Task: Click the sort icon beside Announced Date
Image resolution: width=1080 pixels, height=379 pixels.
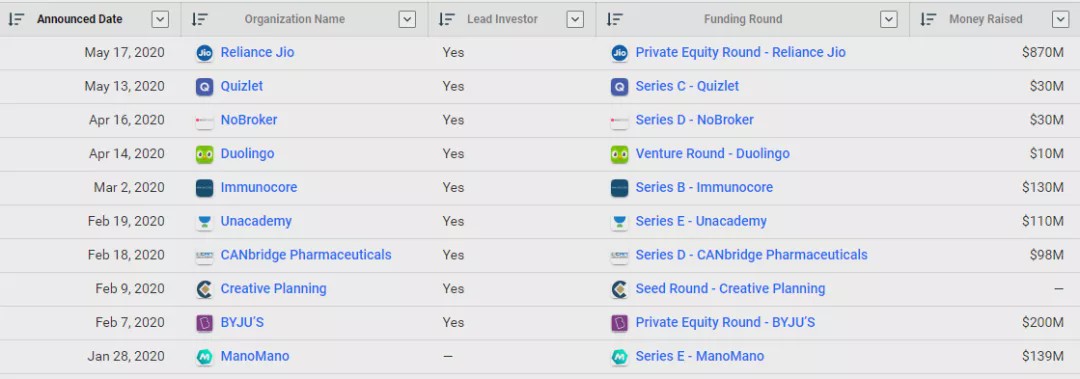Action: tap(16, 19)
